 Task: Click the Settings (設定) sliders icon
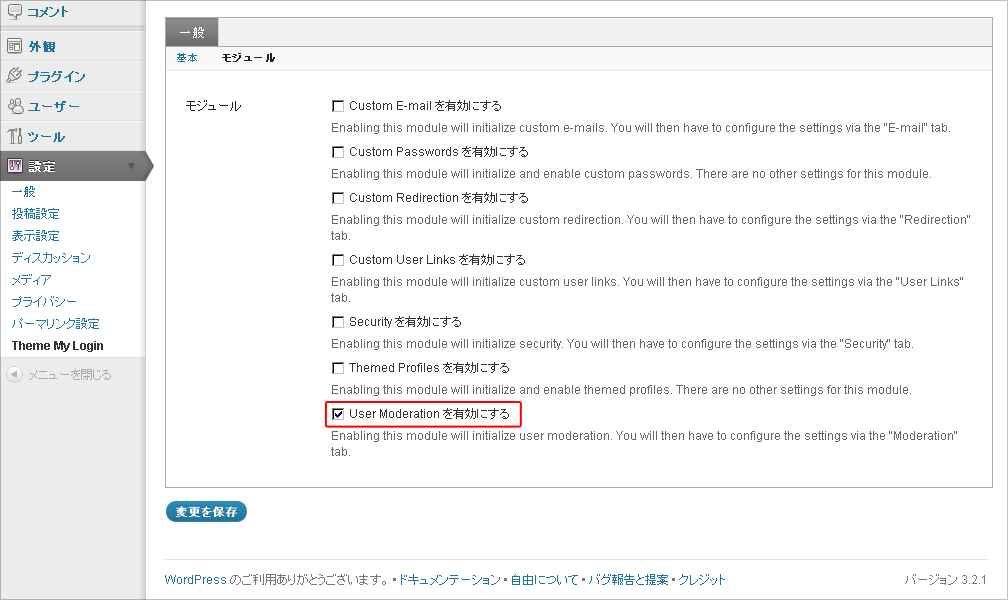[14, 166]
